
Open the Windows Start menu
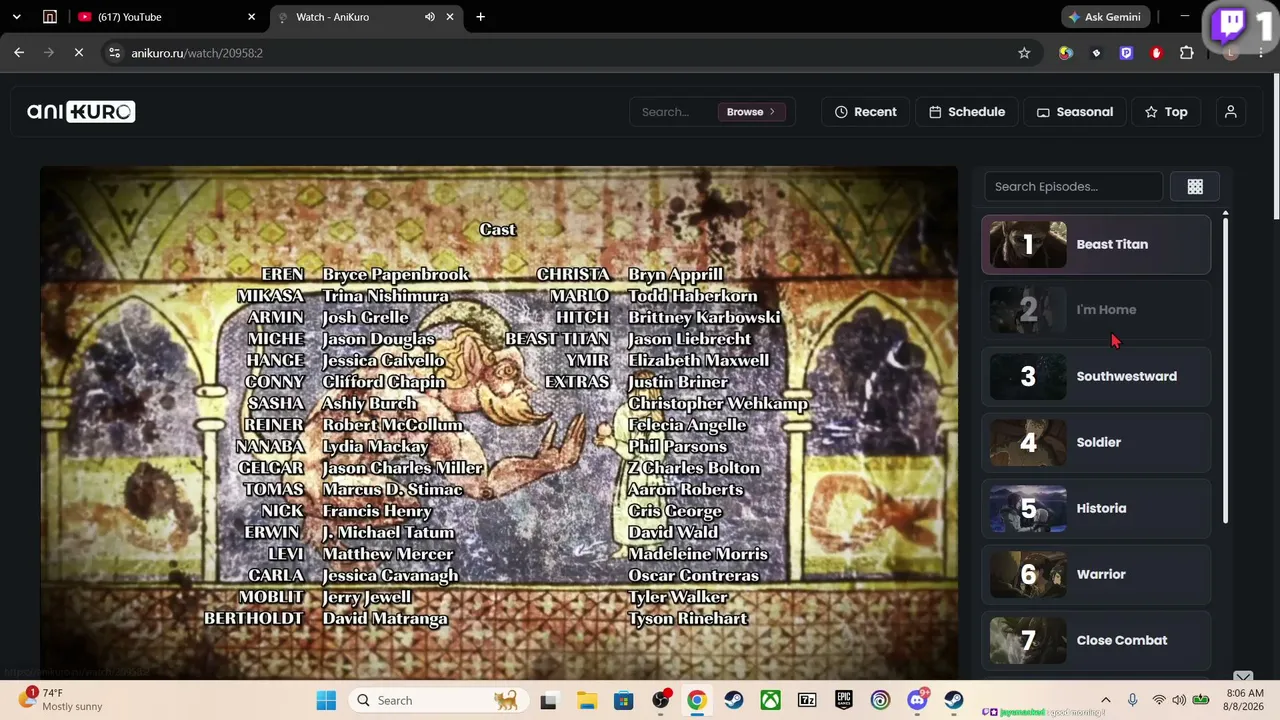[326, 701]
